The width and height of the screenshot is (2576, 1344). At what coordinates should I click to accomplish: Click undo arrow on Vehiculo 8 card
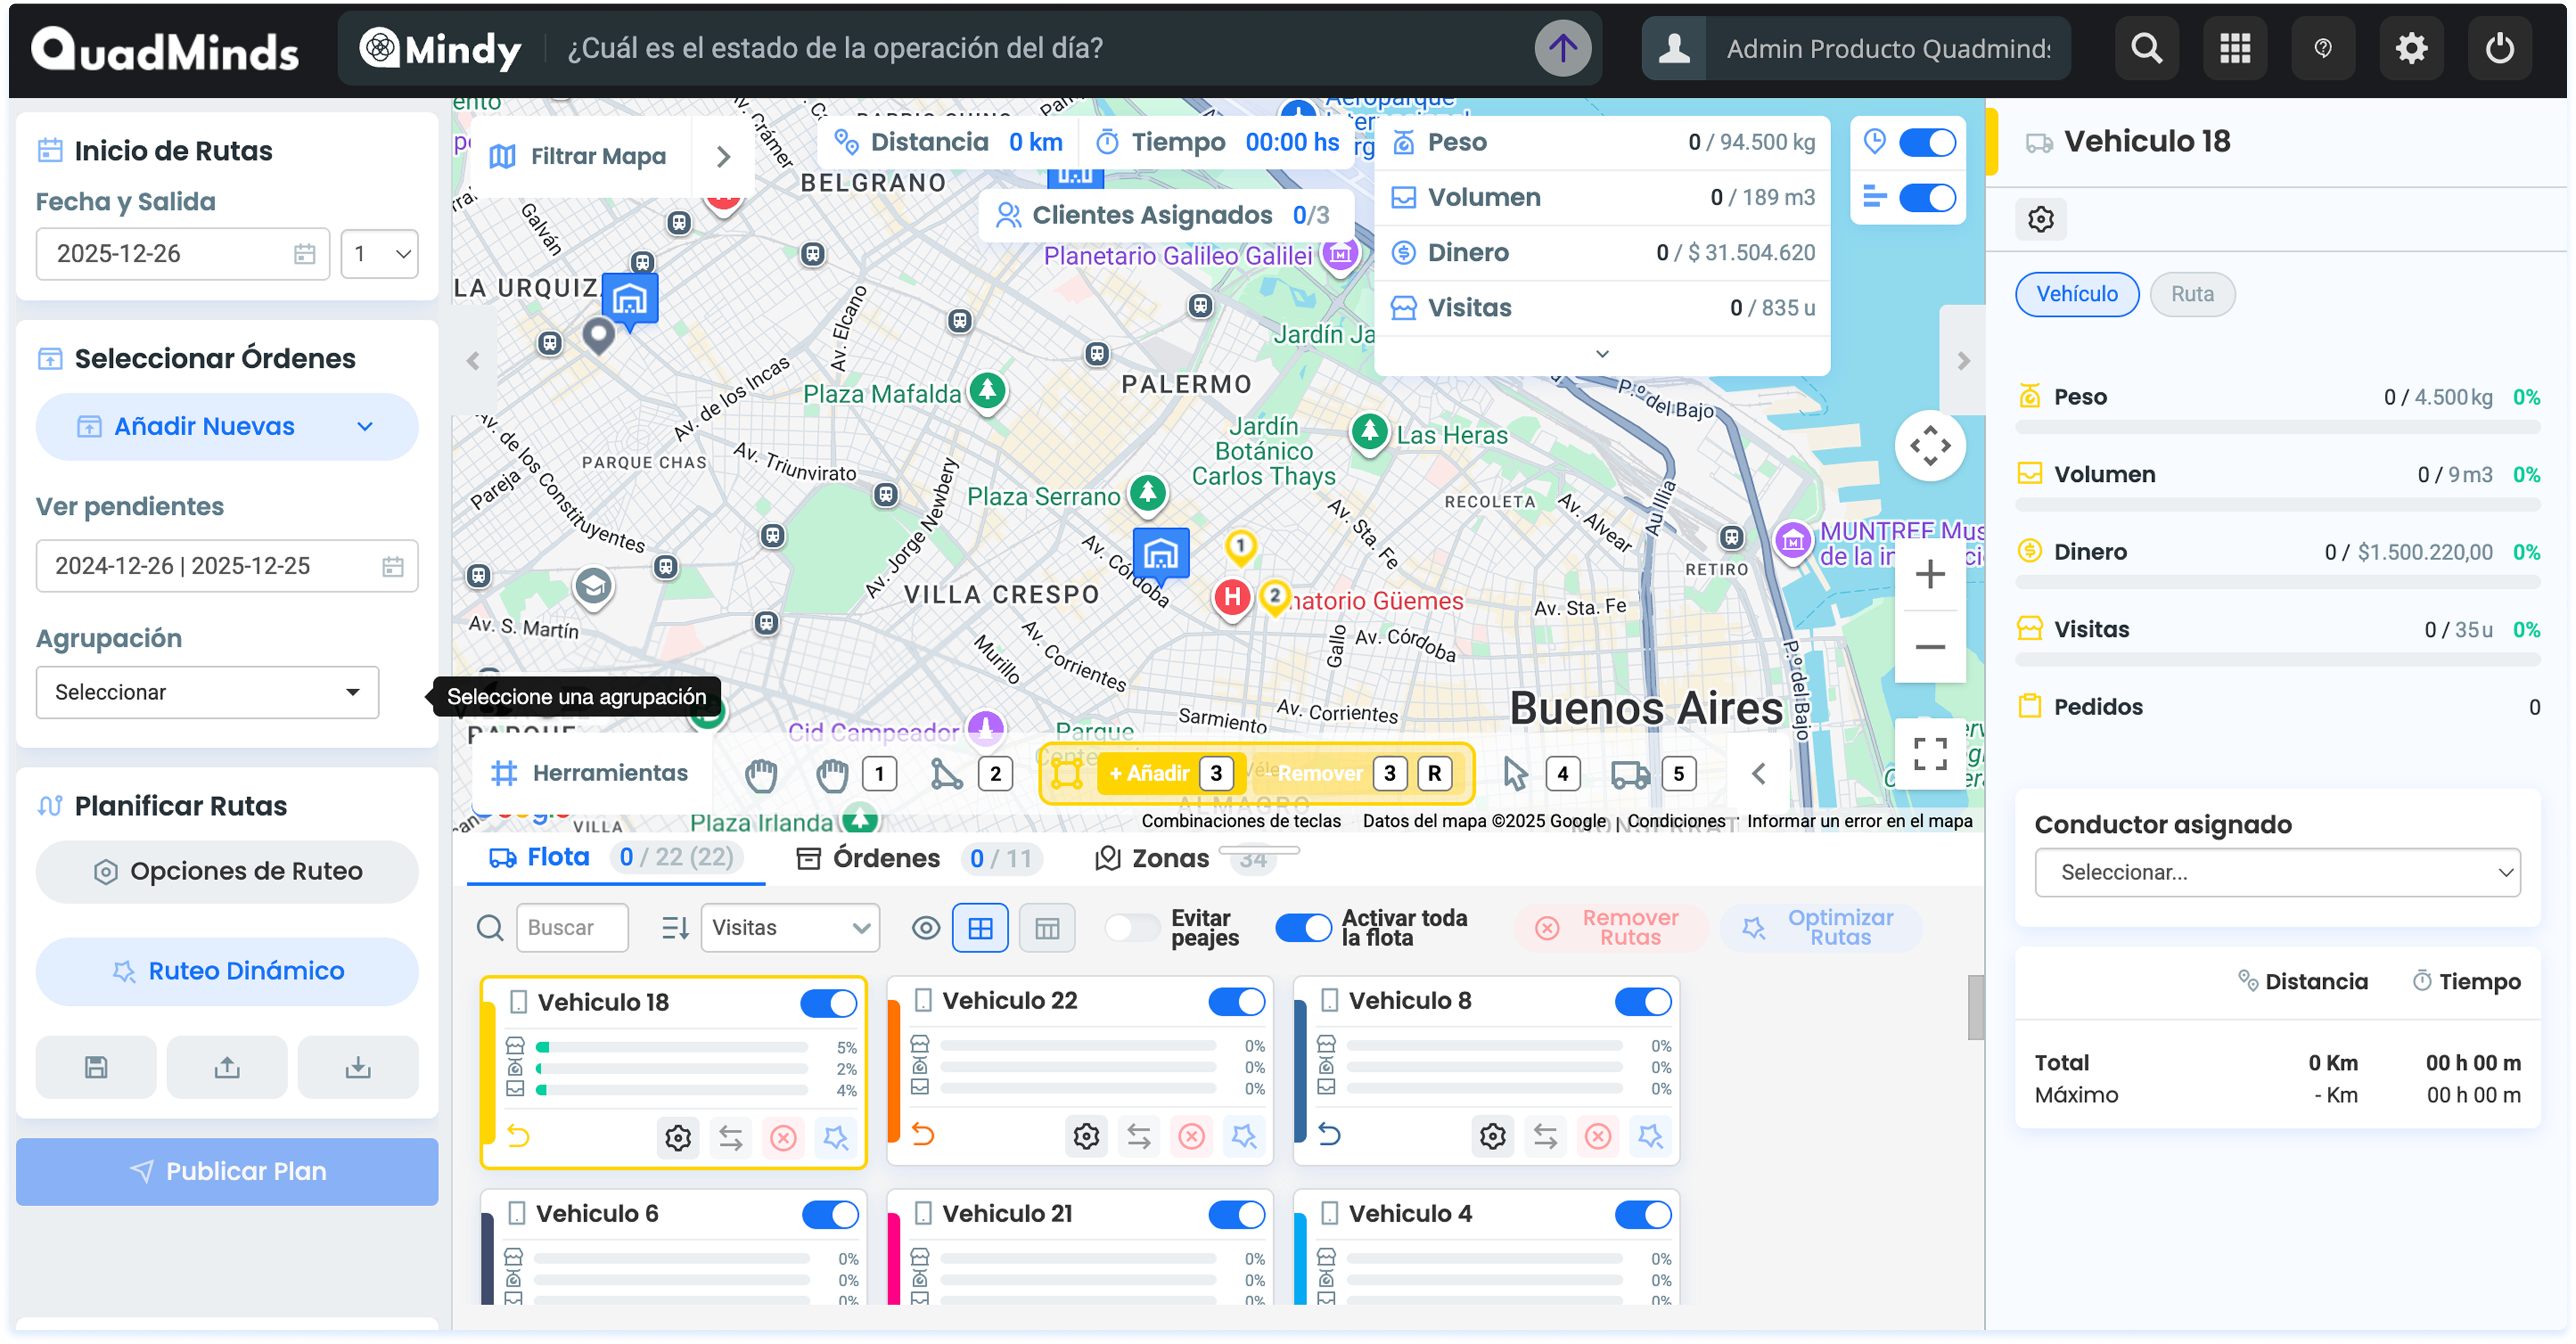tap(1329, 1135)
